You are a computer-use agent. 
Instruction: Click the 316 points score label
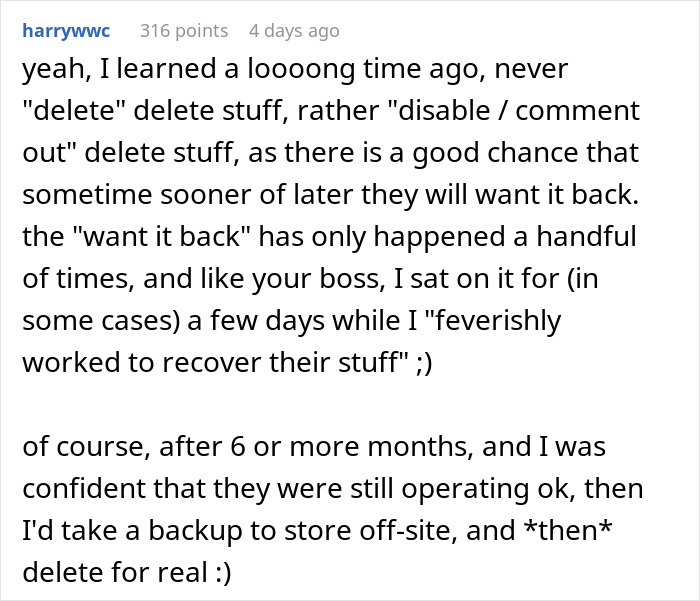pyautogui.click(x=184, y=31)
